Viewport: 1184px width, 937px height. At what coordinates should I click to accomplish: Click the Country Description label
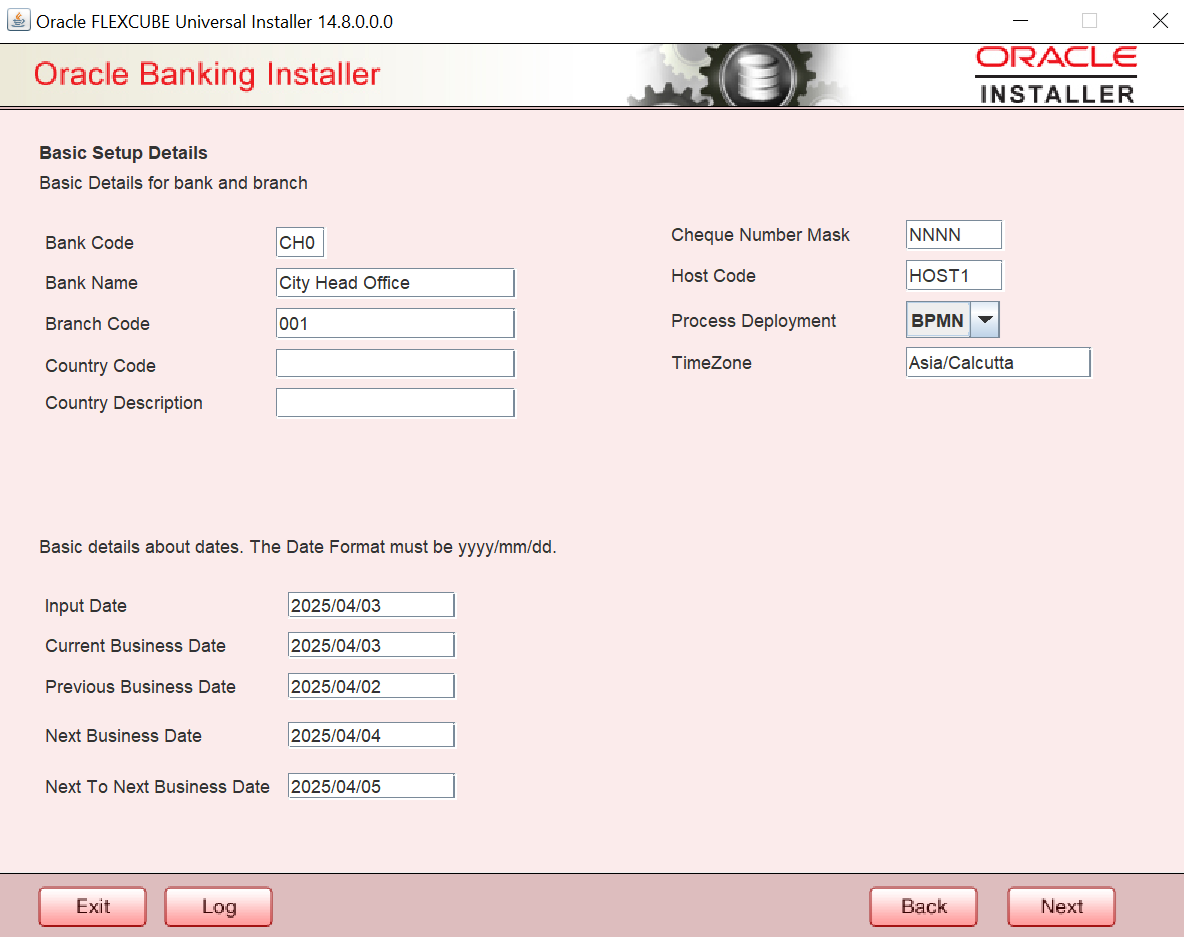124,402
